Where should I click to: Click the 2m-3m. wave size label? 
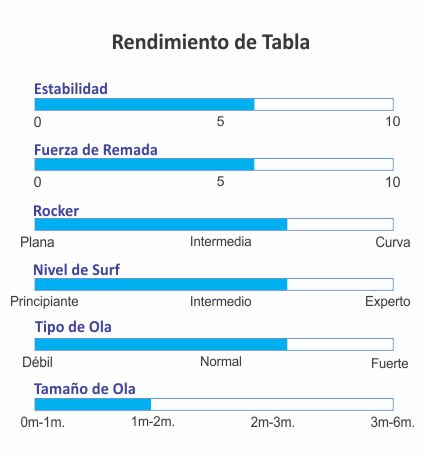(273, 422)
